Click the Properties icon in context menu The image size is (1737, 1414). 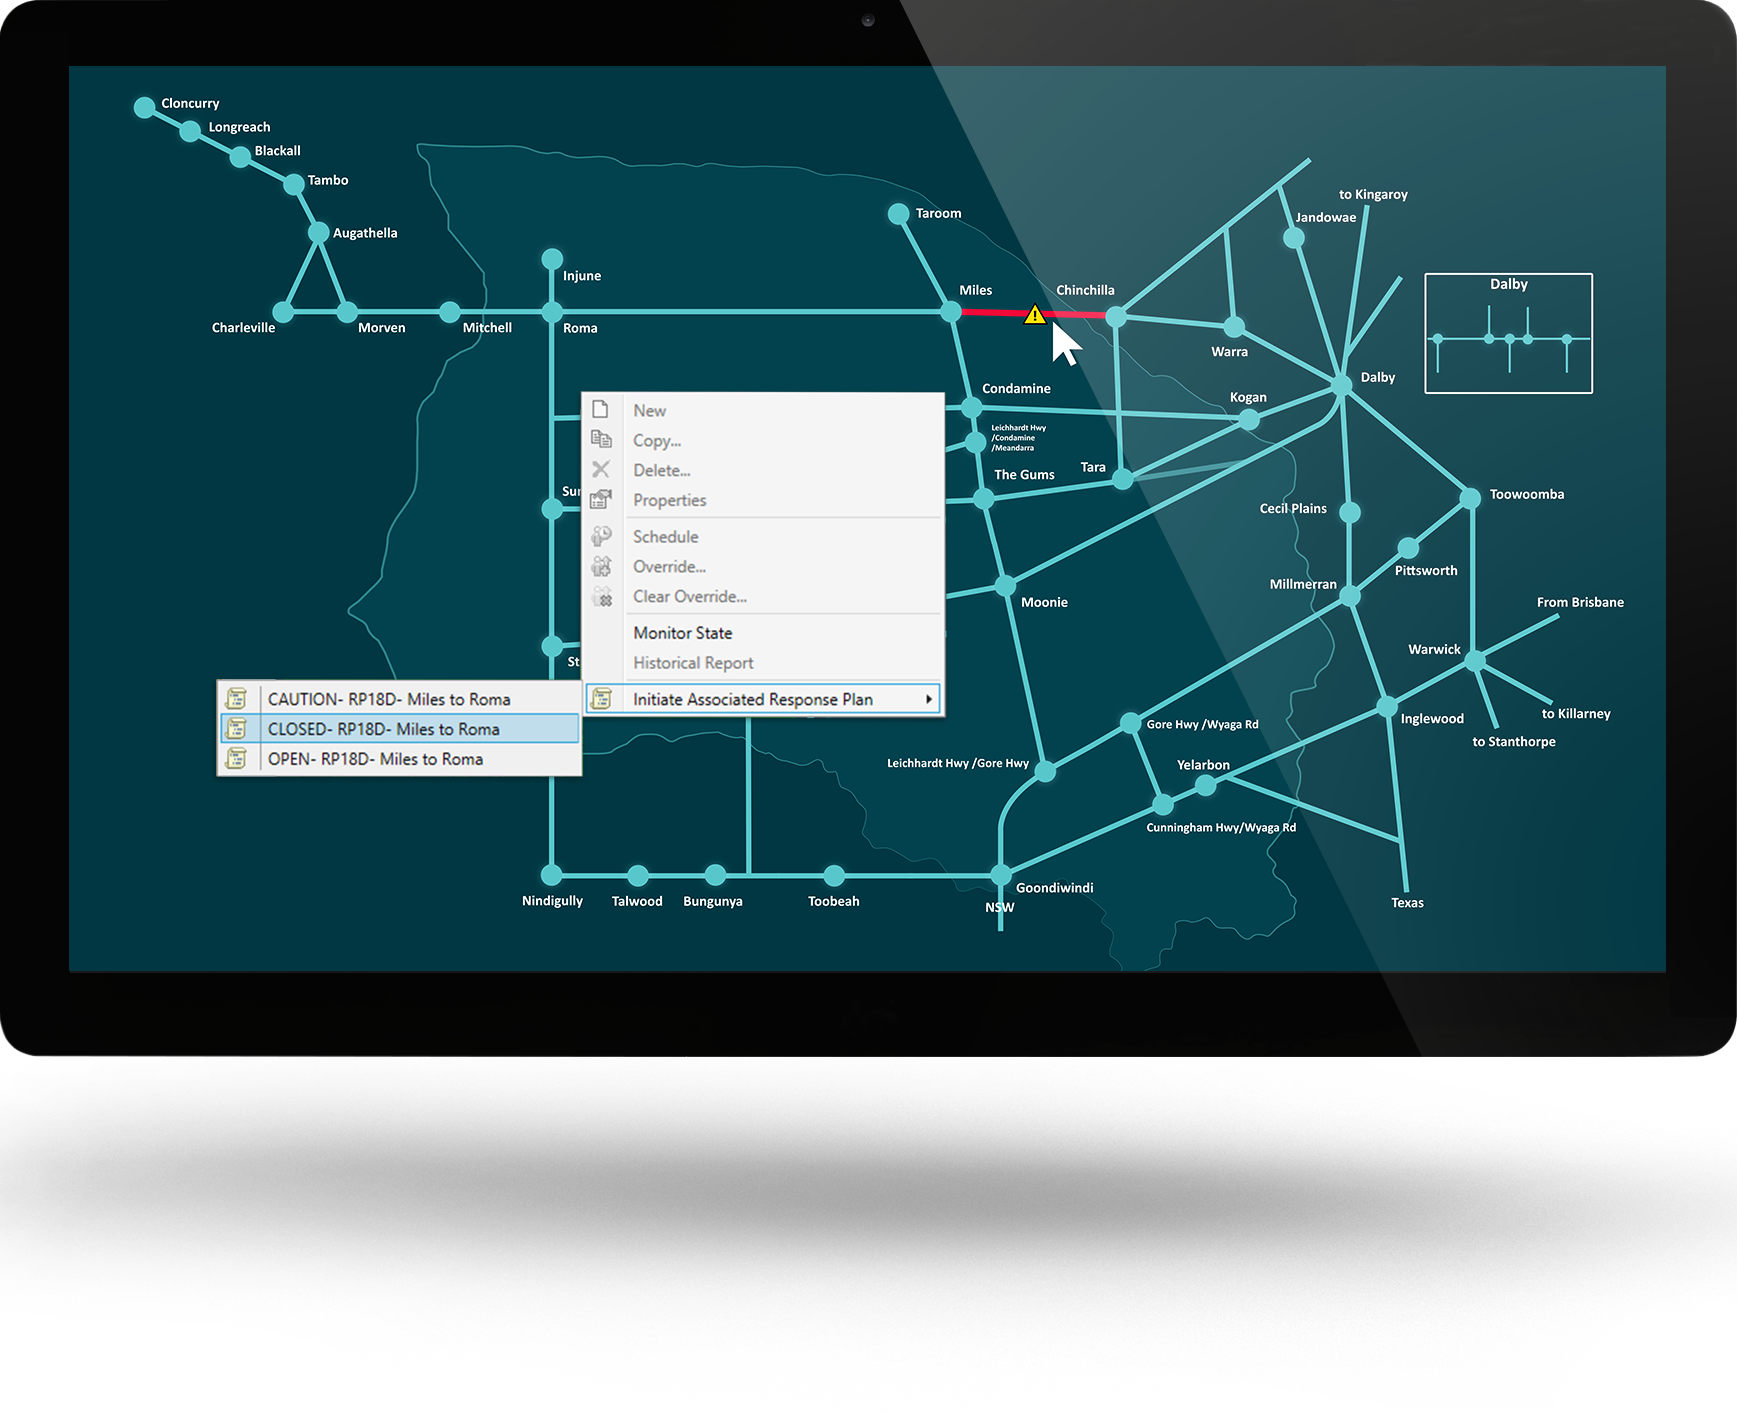coord(601,500)
